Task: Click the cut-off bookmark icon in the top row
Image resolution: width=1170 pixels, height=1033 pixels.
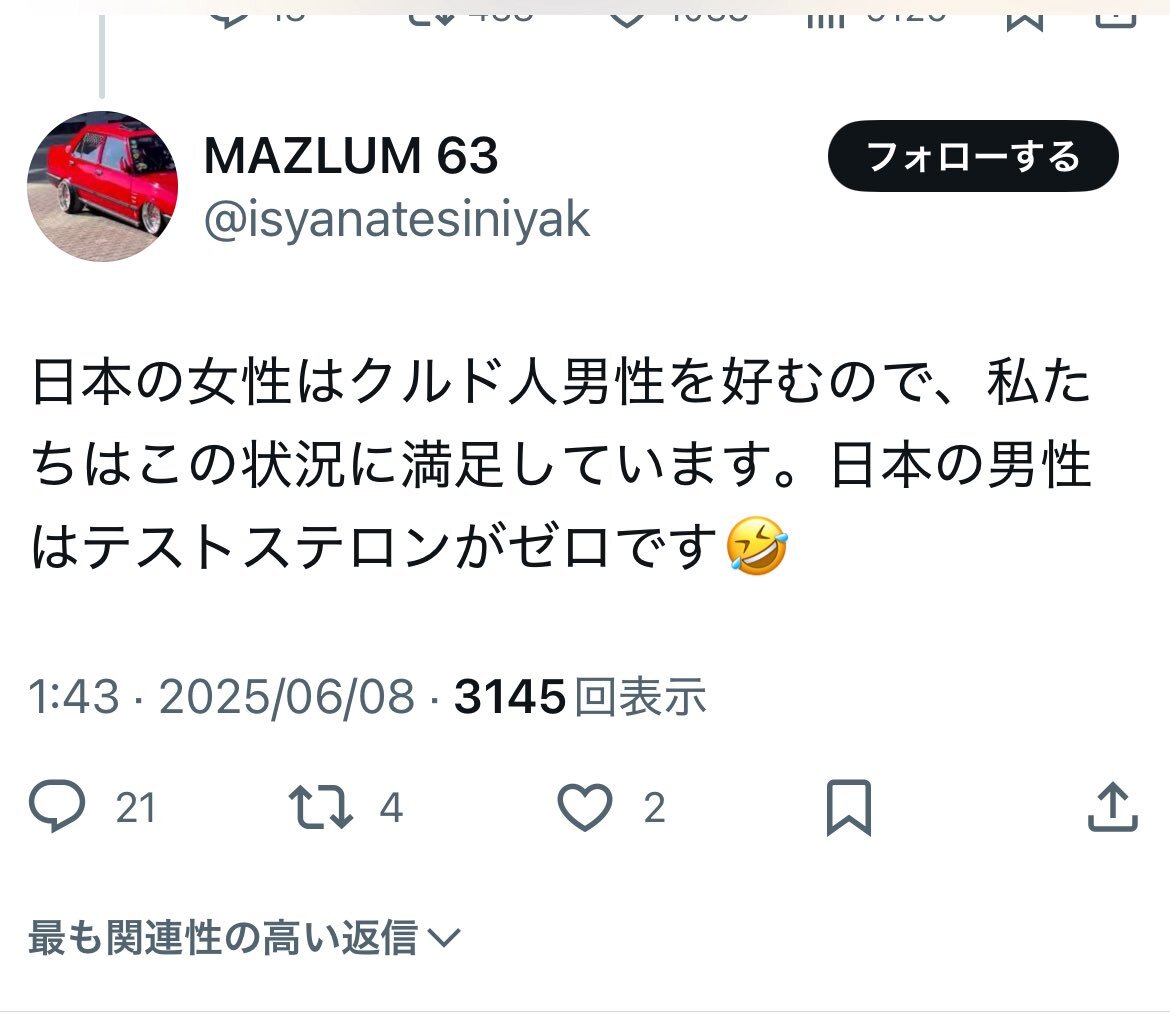Action: 1025,16
